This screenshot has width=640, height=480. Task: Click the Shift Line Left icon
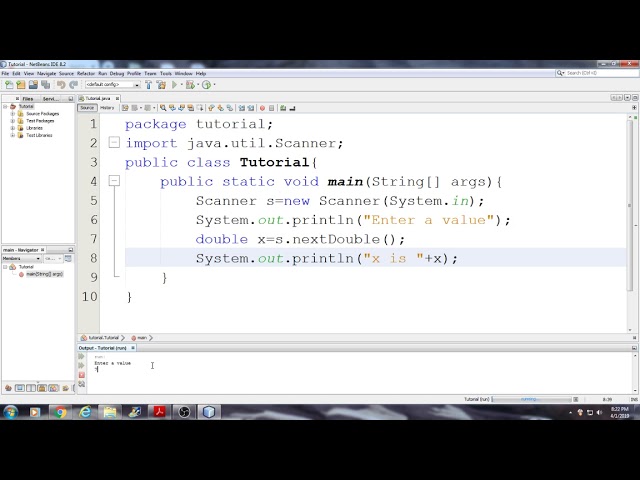tap(241, 108)
